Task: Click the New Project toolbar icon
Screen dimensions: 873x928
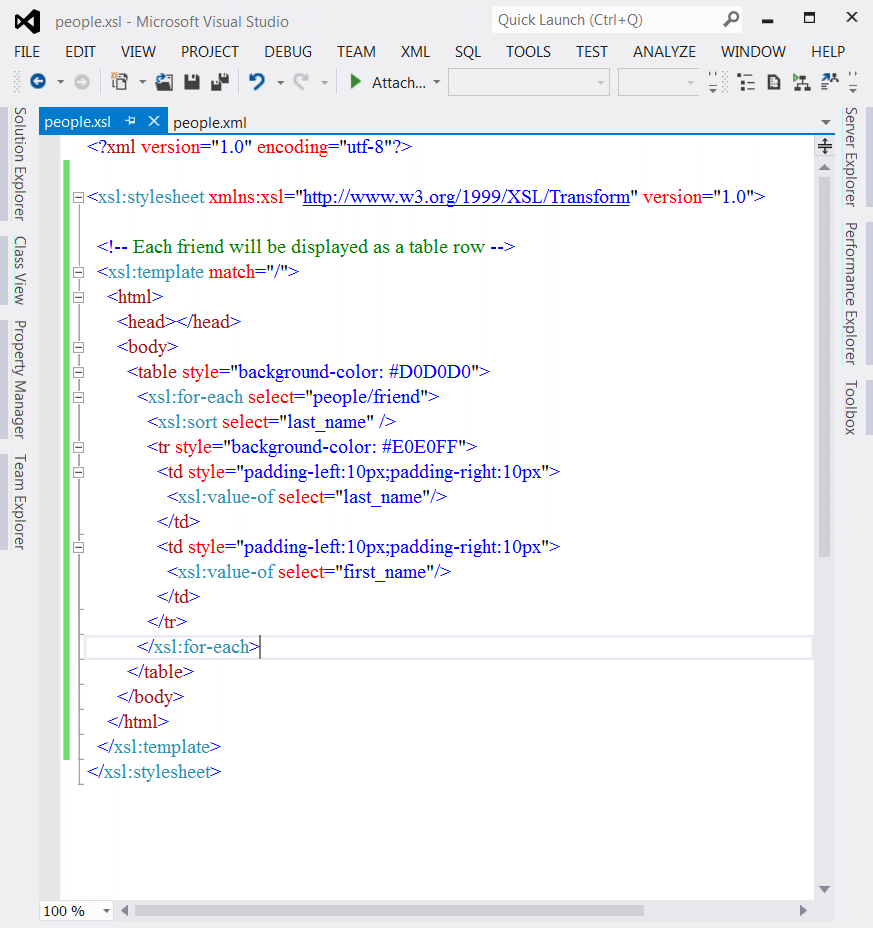Action: point(120,81)
